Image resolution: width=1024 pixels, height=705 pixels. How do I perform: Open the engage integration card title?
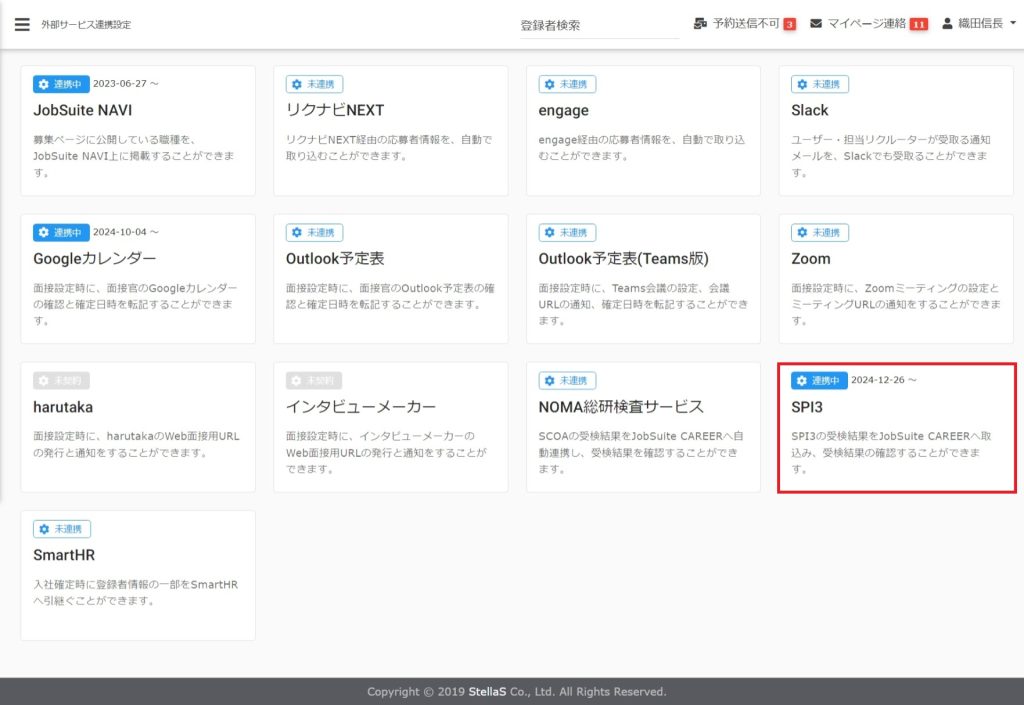coord(563,110)
